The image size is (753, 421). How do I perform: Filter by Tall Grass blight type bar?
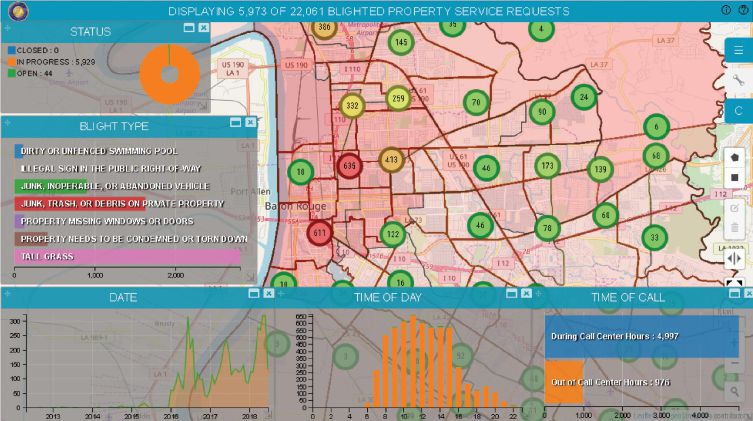point(127,257)
